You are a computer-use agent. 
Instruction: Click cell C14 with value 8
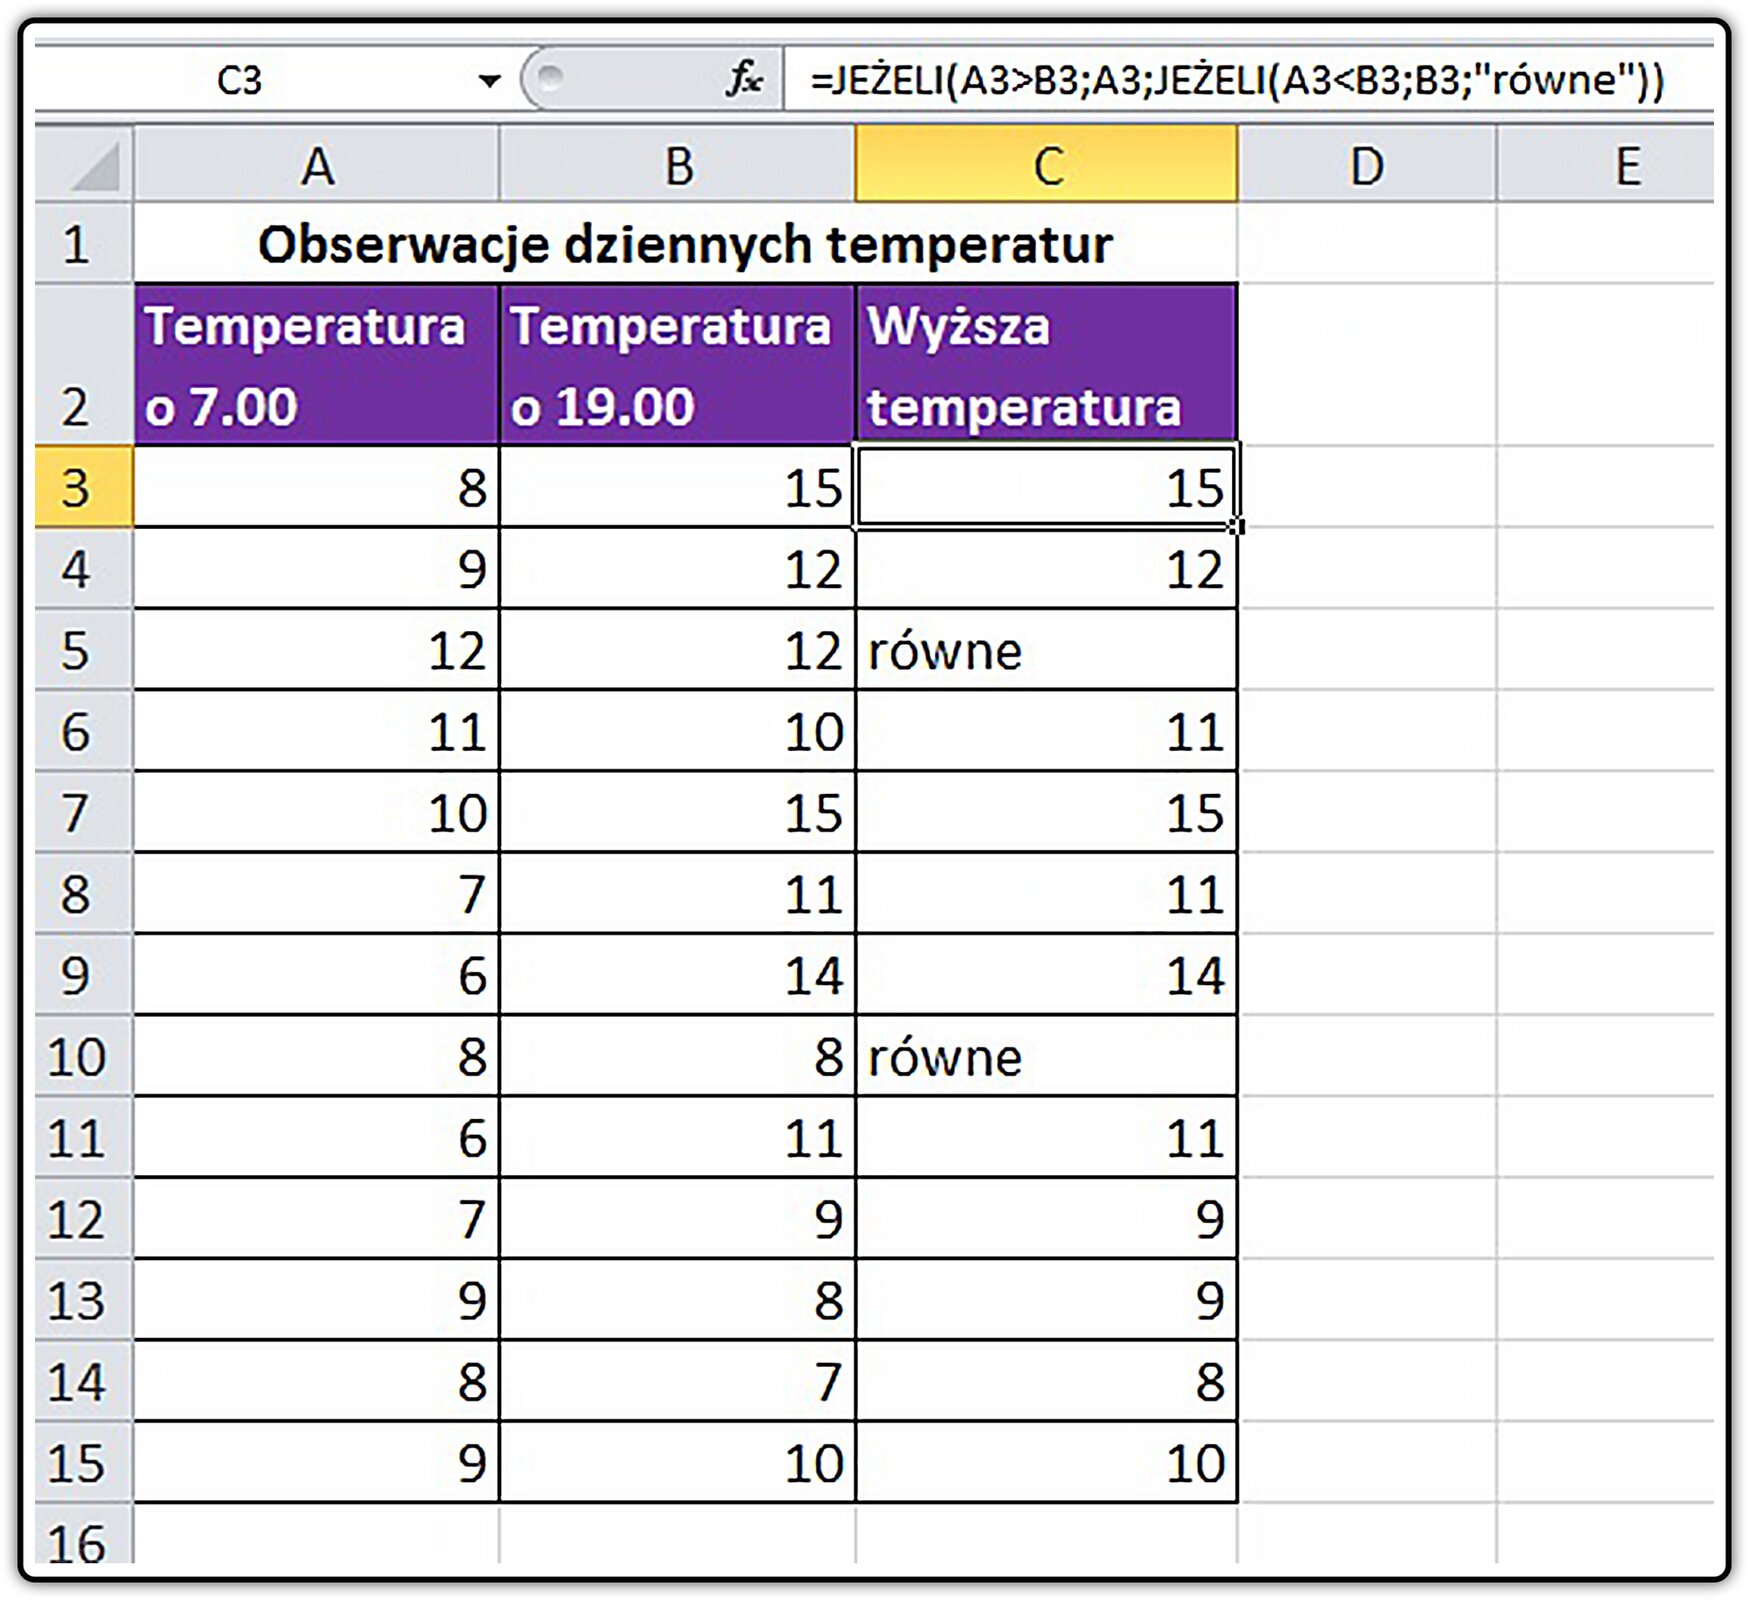[1047, 1381]
